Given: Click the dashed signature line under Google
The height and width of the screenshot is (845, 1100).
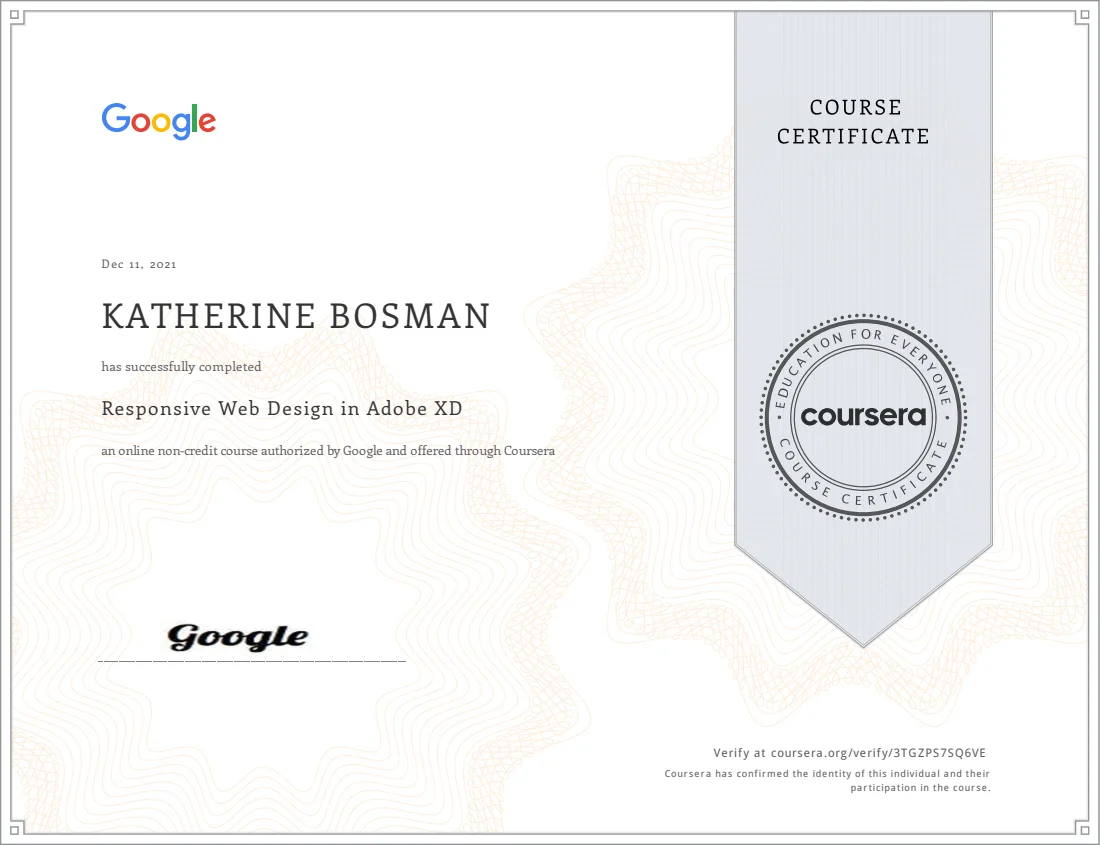Looking at the screenshot, I should pyautogui.click(x=250, y=660).
